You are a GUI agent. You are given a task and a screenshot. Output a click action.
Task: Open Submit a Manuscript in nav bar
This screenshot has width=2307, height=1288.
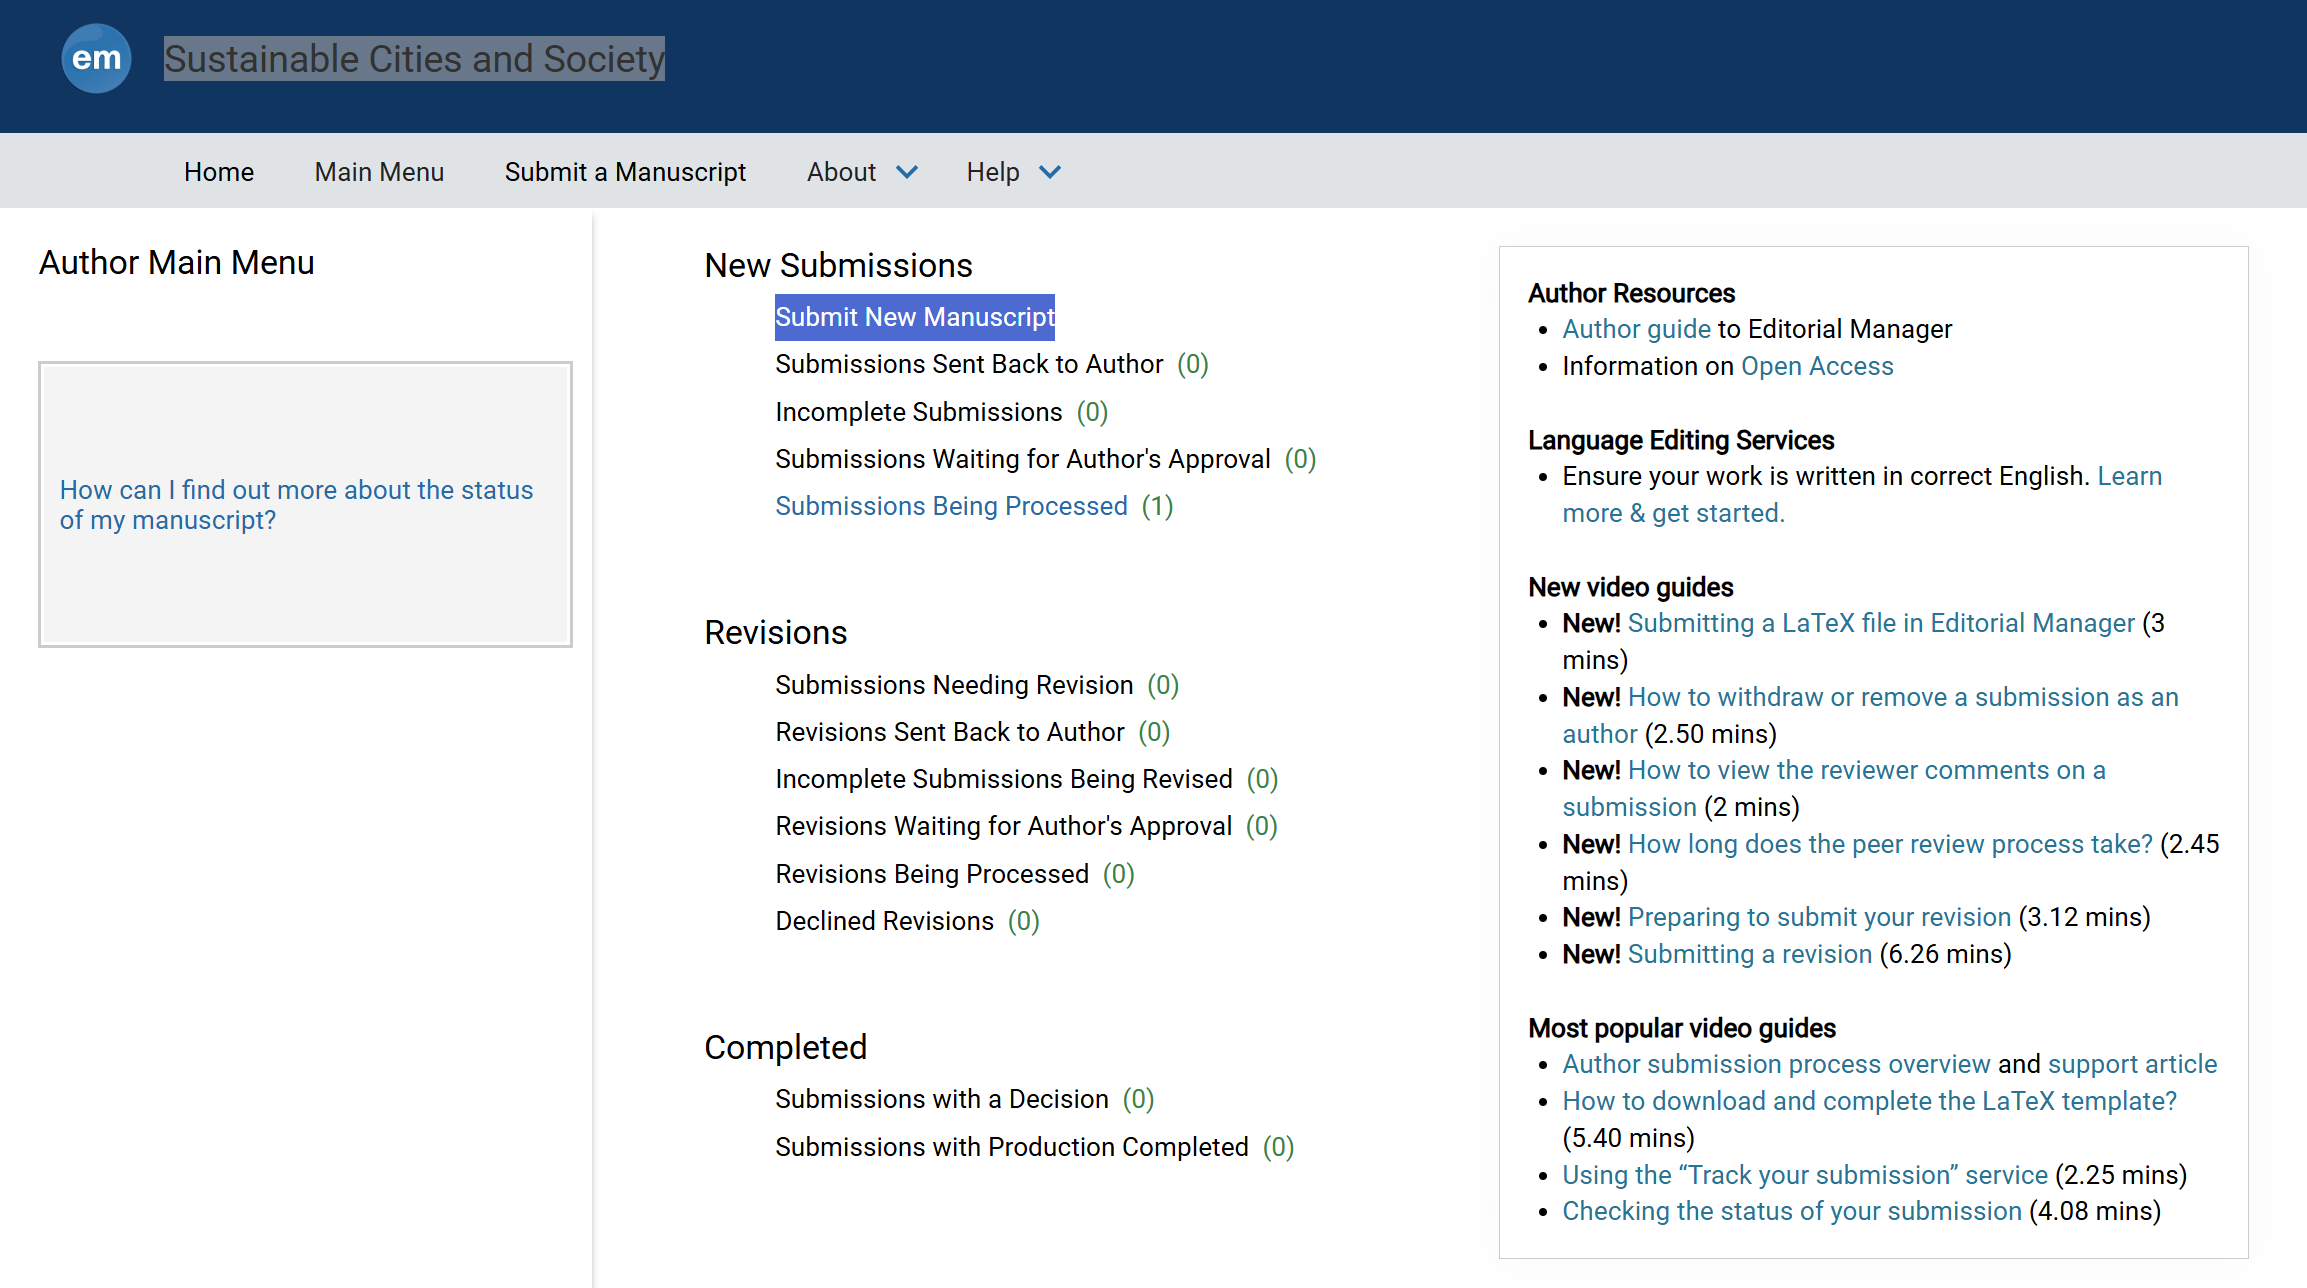[625, 172]
